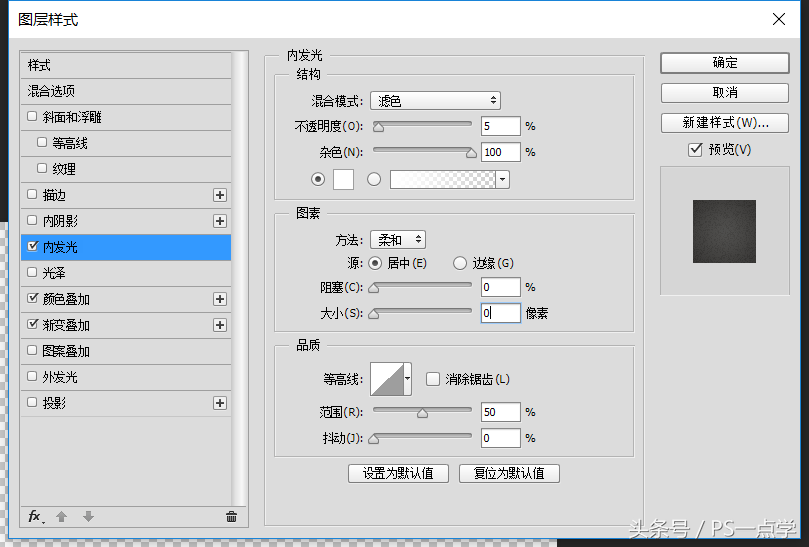
Task: Click 大小(S) pixel value field
Action: point(500,313)
